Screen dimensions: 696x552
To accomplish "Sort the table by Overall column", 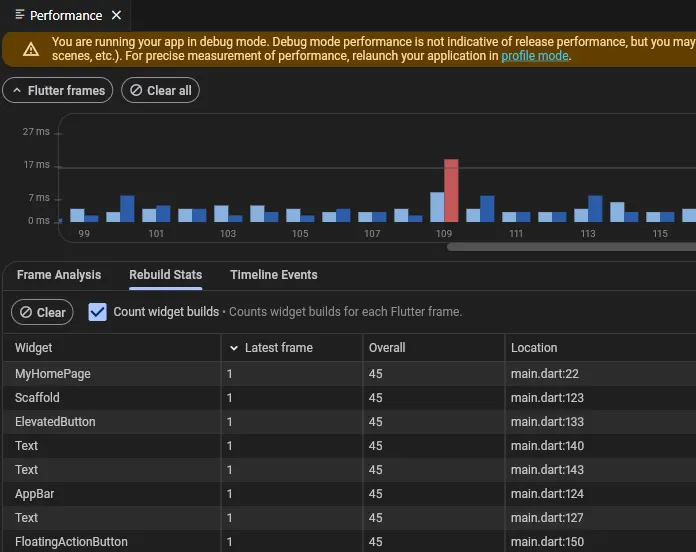I will (x=387, y=348).
